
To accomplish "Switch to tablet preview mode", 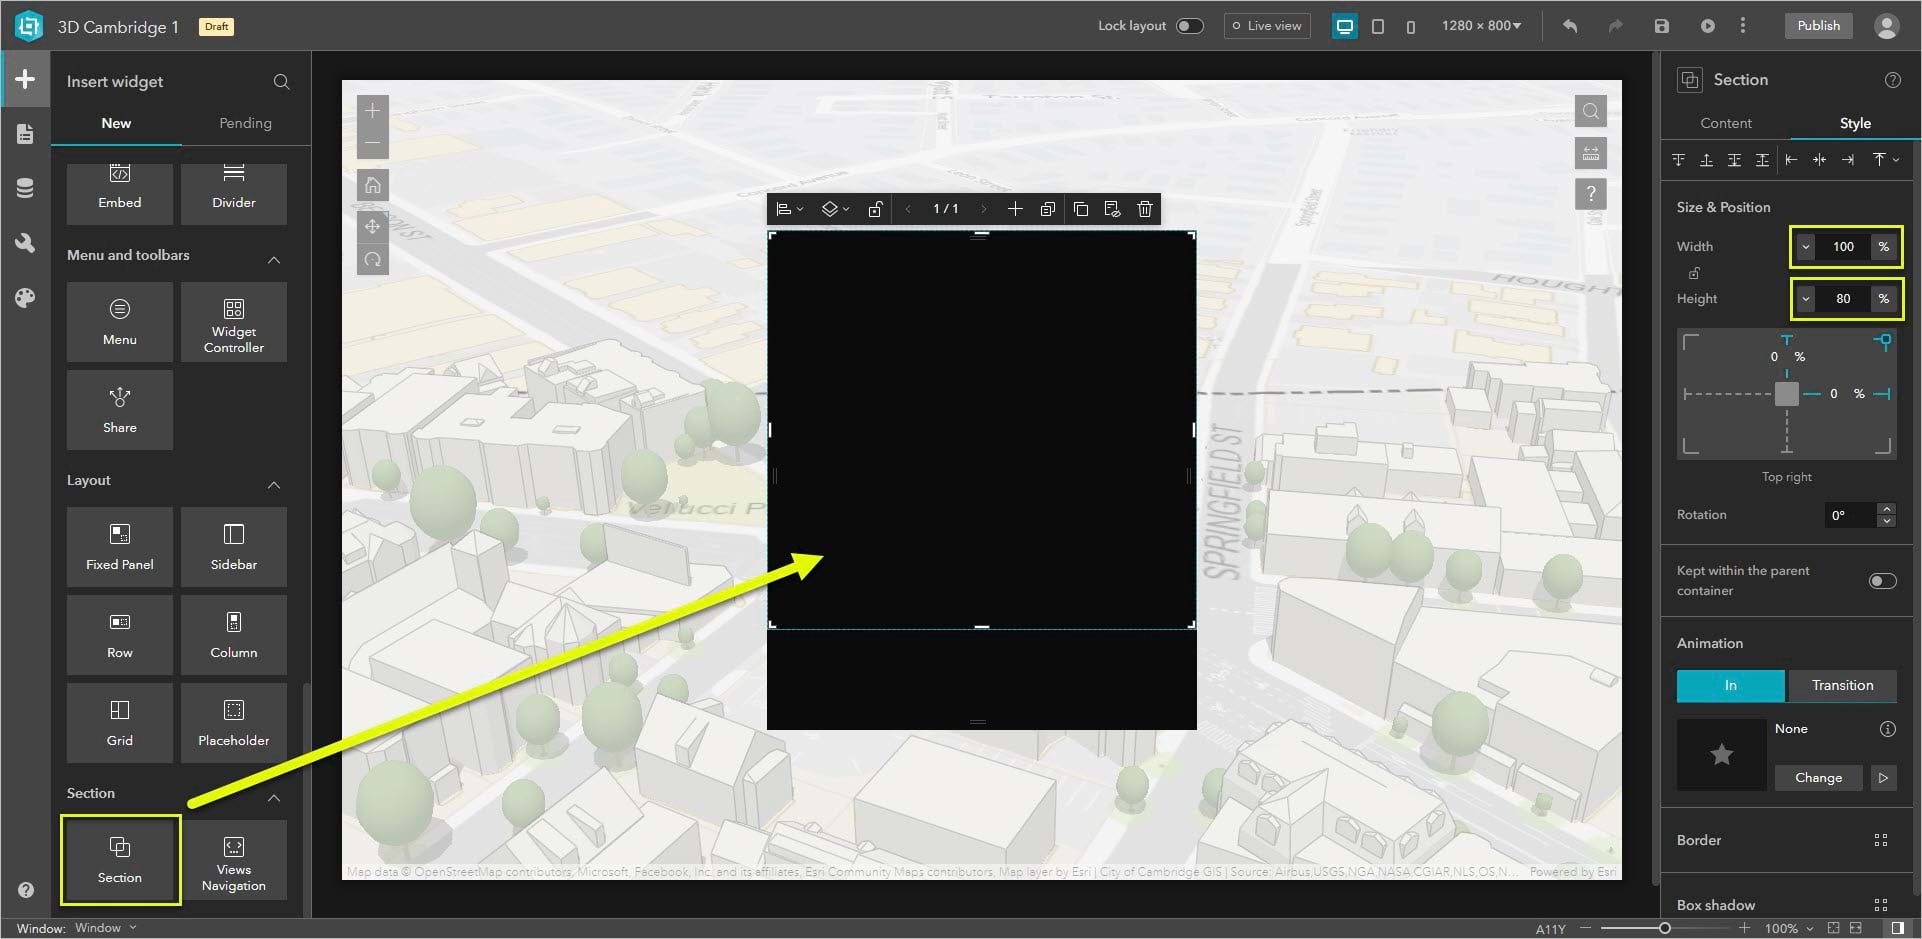I will coord(1378,27).
